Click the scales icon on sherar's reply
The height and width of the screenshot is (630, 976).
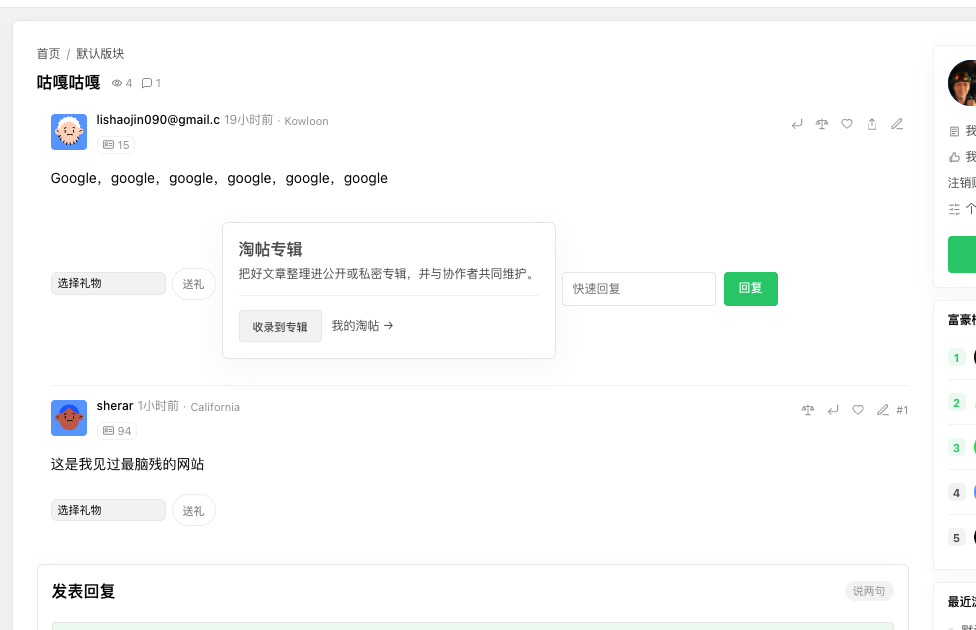point(808,410)
